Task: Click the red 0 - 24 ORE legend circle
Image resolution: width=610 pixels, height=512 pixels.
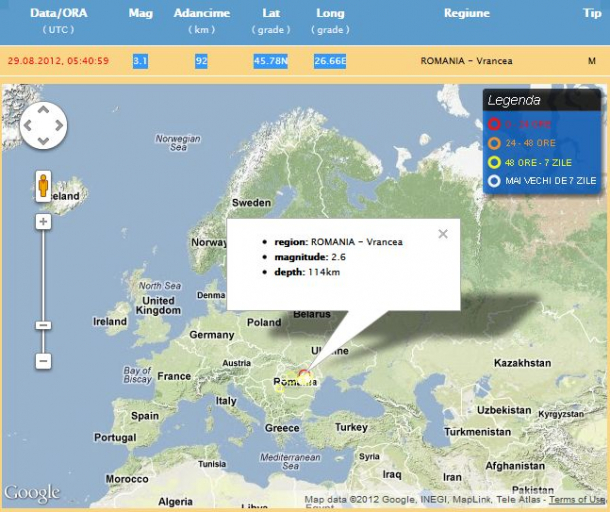Action: point(494,124)
